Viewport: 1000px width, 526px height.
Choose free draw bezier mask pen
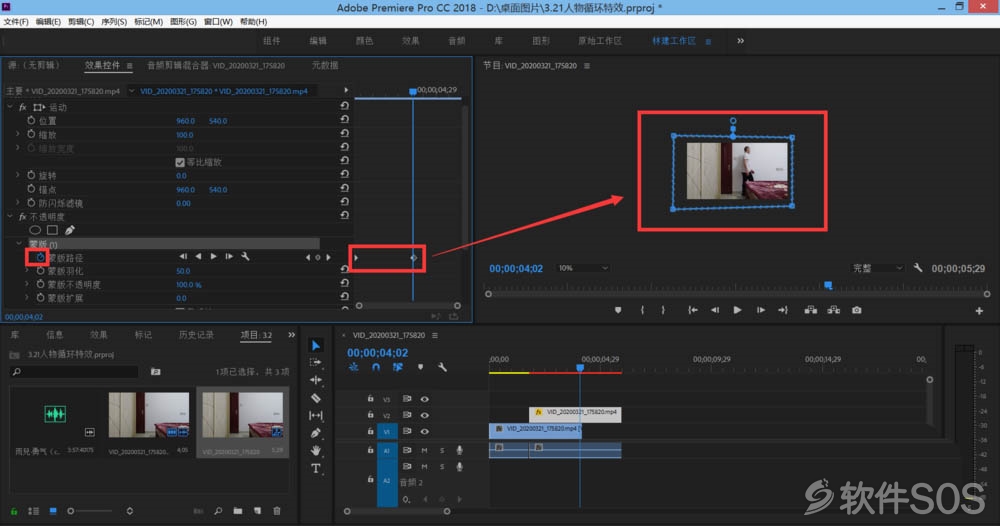tap(70, 230)
